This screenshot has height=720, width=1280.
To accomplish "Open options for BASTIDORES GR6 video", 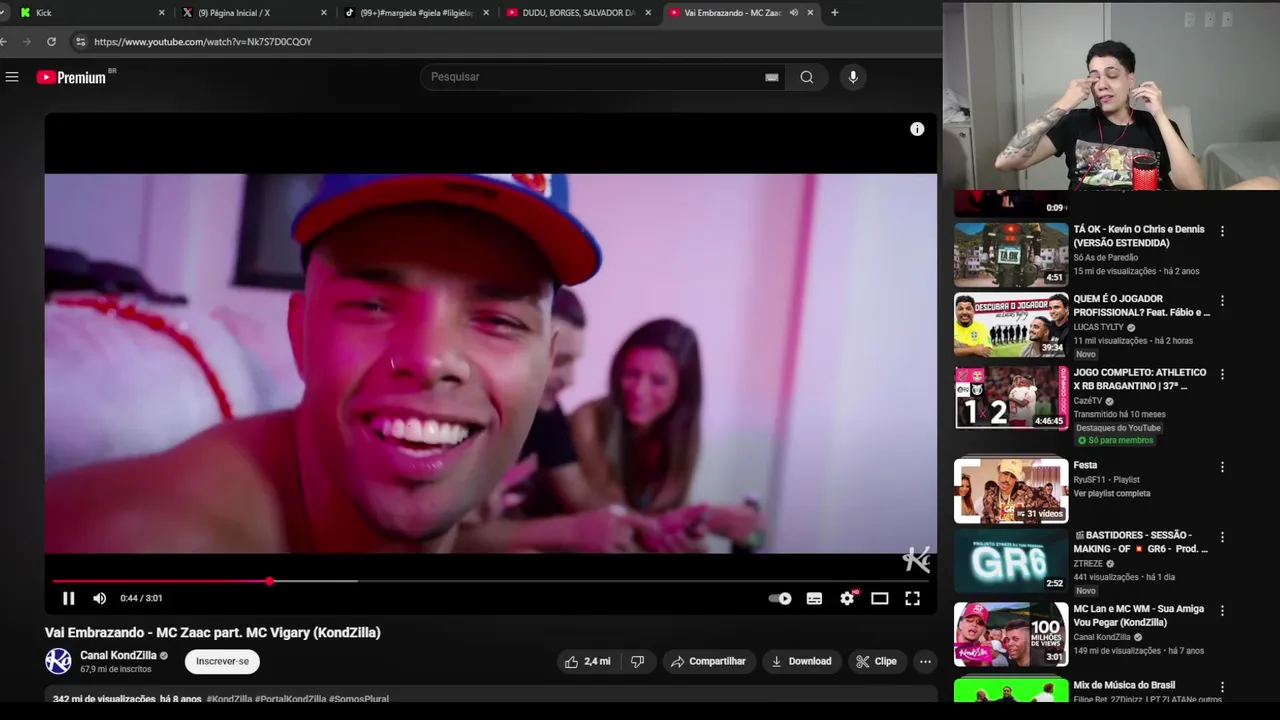I will point(1222,537).
